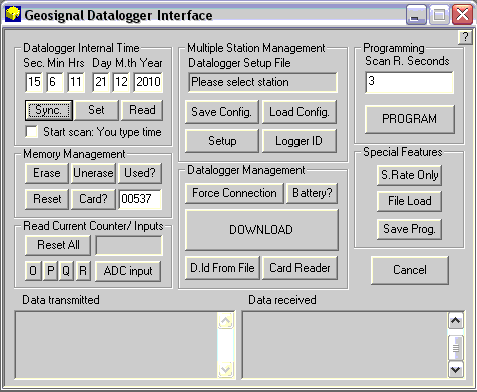Click the Reset memory button
The width and height of the screenshot is (477, 392).
click(47, 199)
